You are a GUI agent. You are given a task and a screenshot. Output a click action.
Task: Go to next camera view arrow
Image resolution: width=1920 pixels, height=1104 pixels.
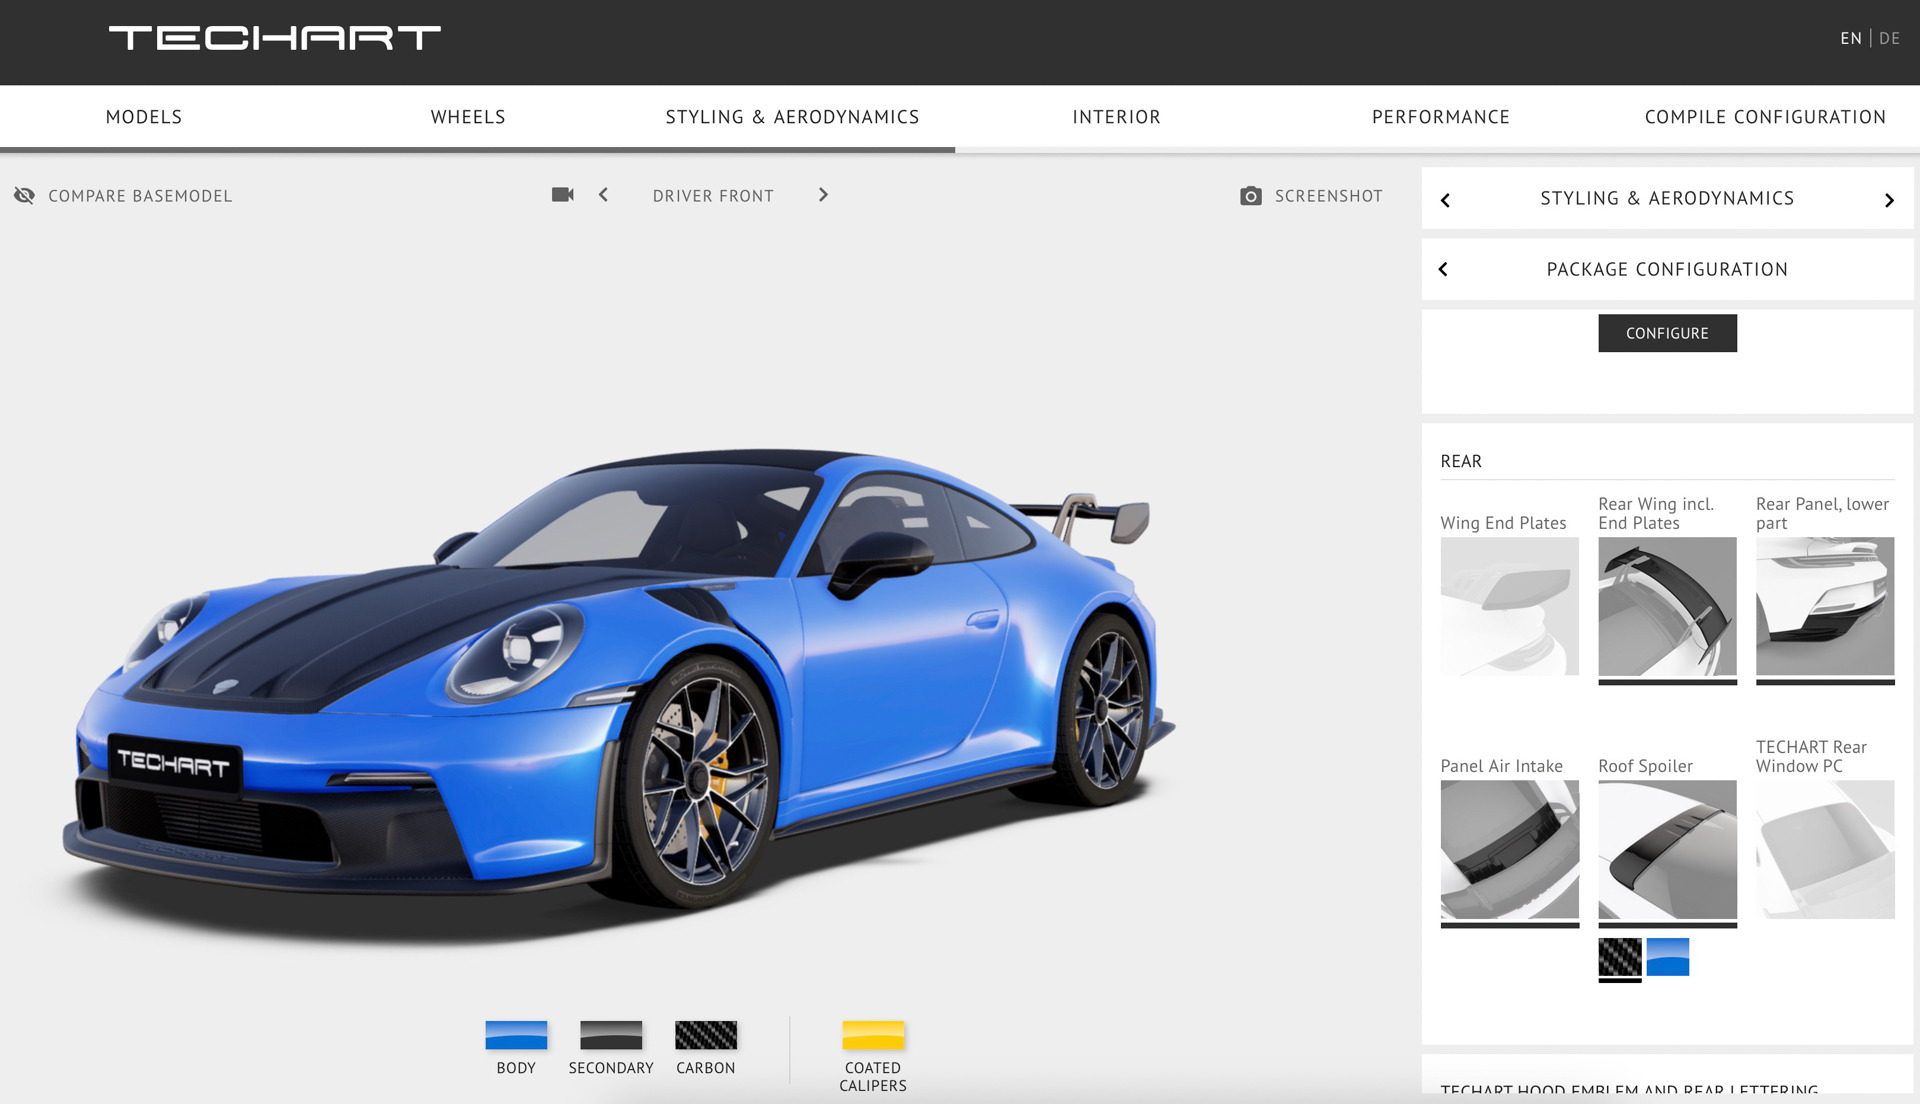tap(823, 195)
